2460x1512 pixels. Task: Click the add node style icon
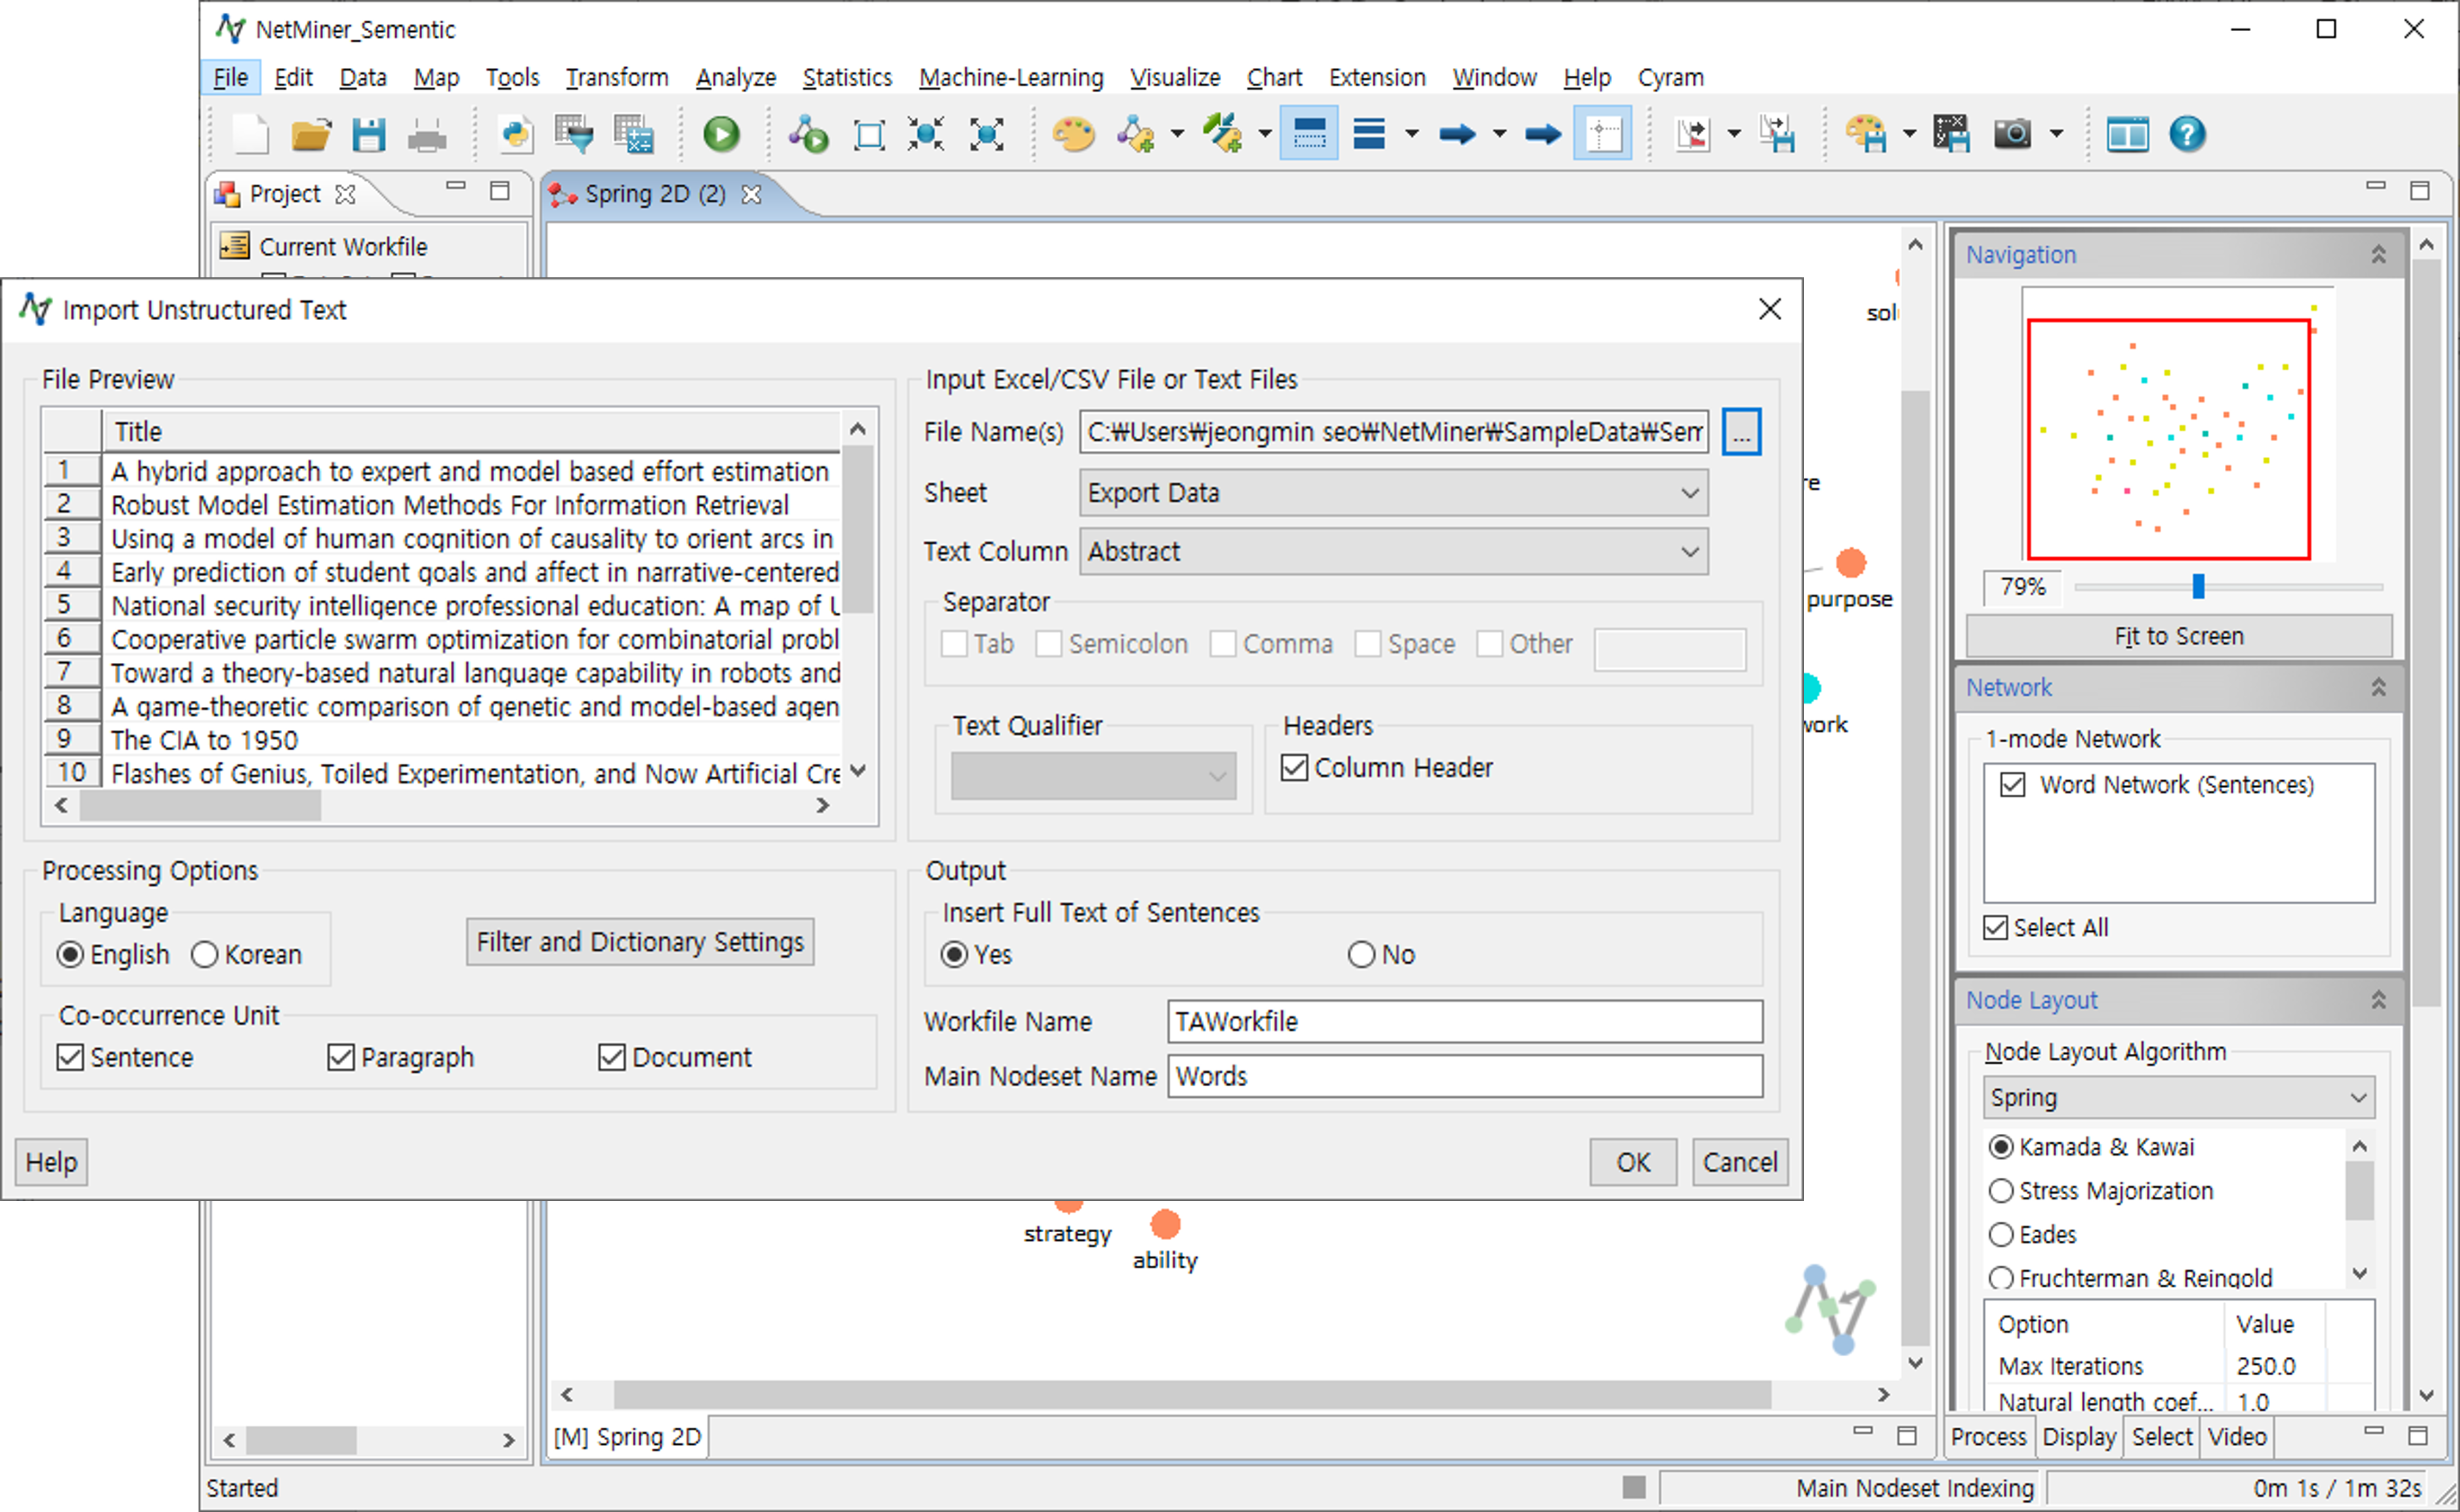point(1136,134)
